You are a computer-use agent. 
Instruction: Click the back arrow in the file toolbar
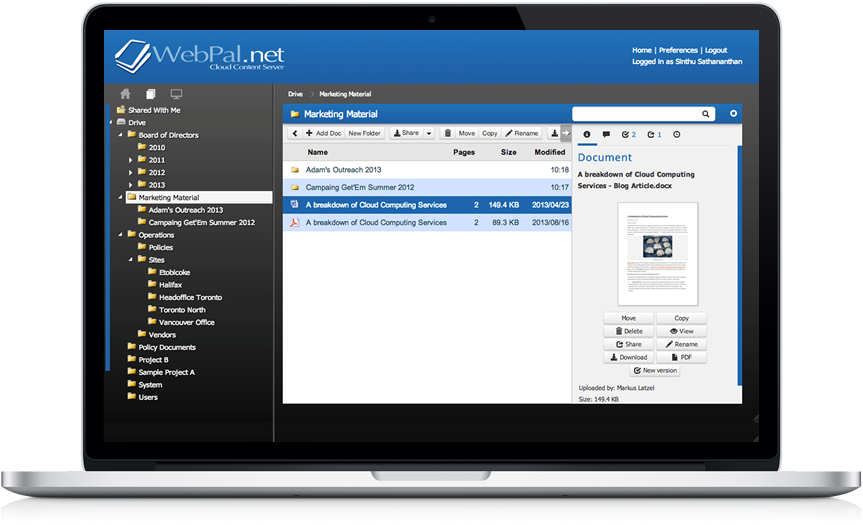point(294,133)
